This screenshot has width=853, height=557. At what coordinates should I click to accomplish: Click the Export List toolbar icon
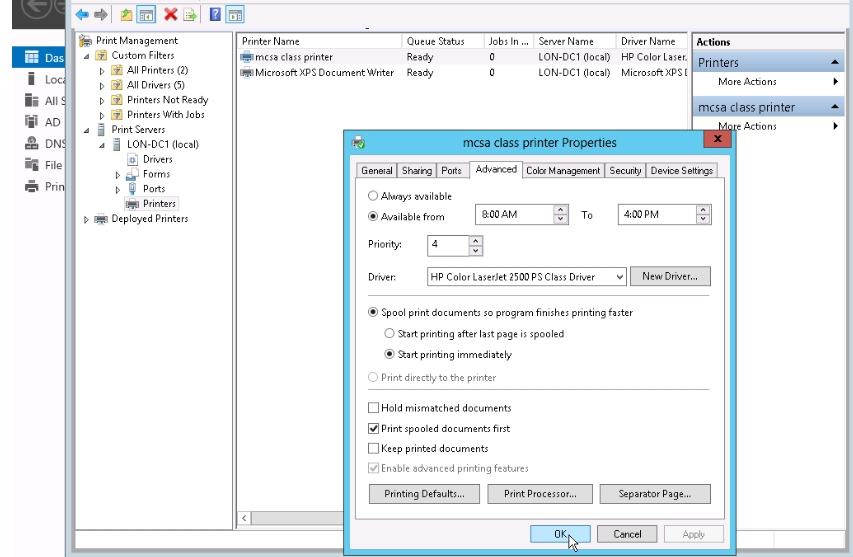coord(189,15)
